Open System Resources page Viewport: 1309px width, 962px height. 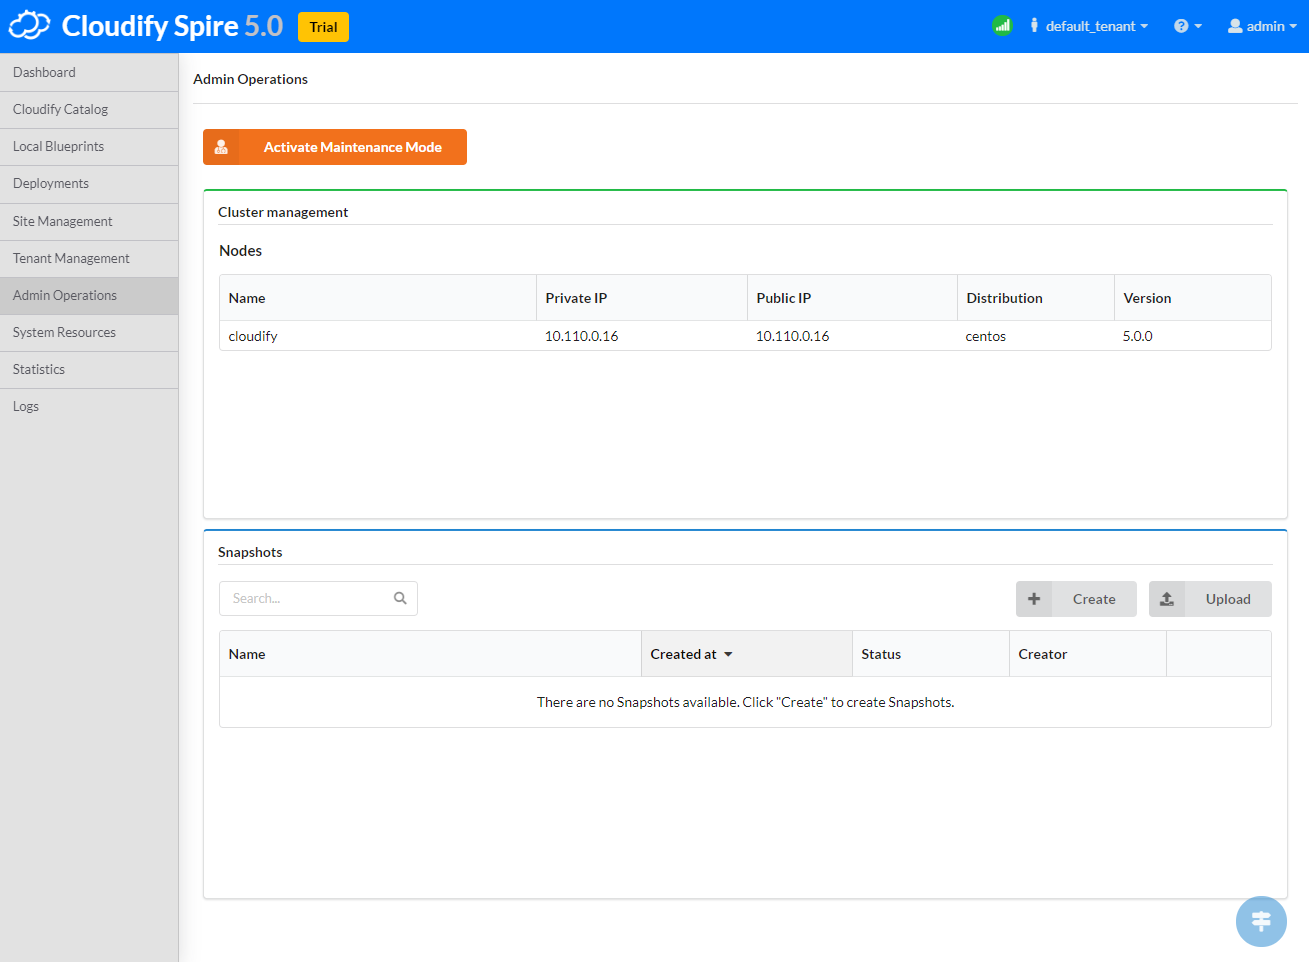(x=89, y=333)
